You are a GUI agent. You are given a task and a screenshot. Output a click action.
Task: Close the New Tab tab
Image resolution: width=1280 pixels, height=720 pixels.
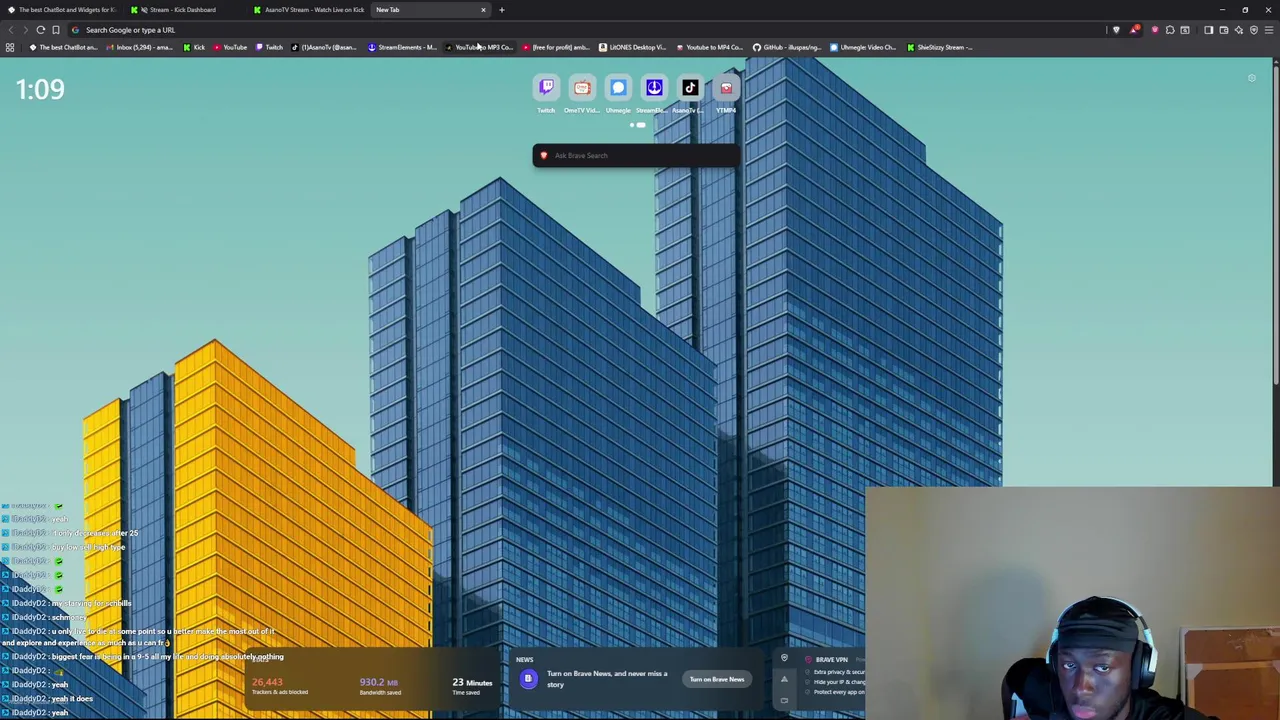coord(483,10)
